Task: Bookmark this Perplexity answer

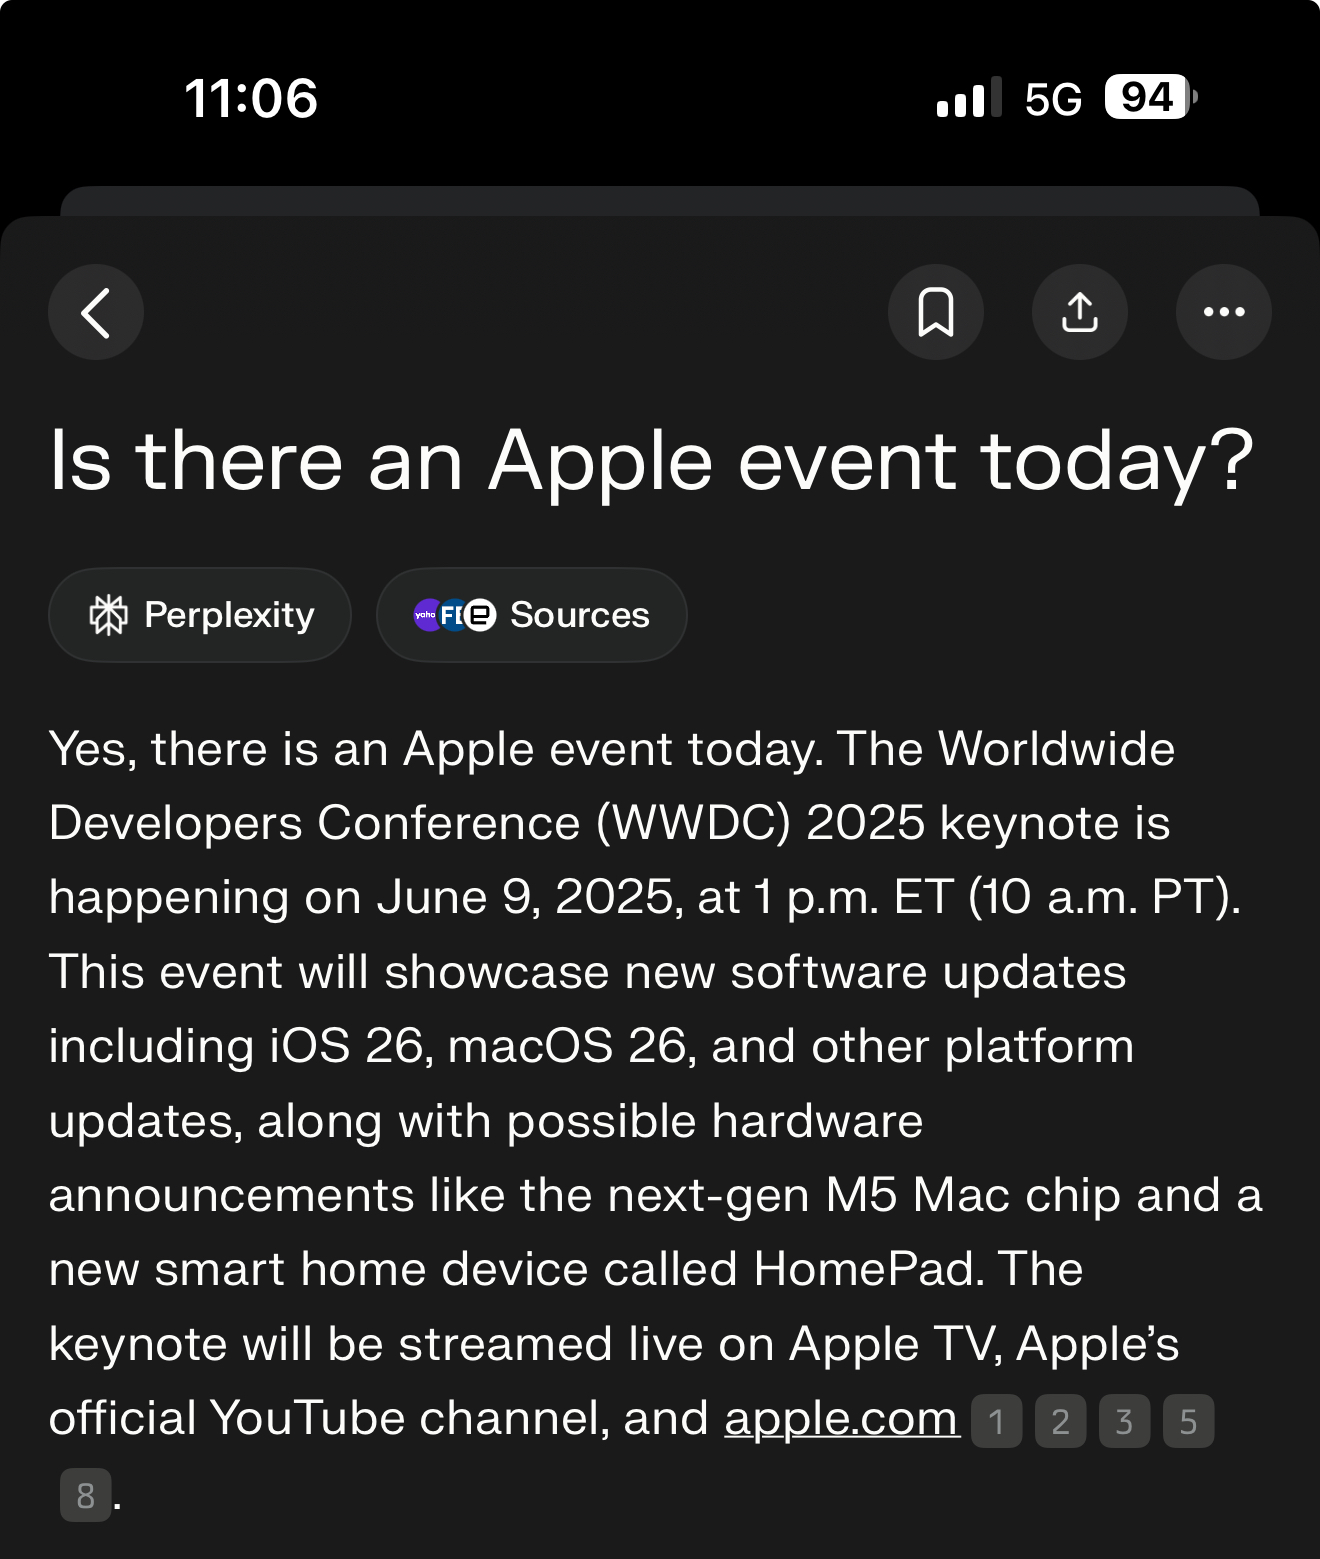Action: click(936, 312)
